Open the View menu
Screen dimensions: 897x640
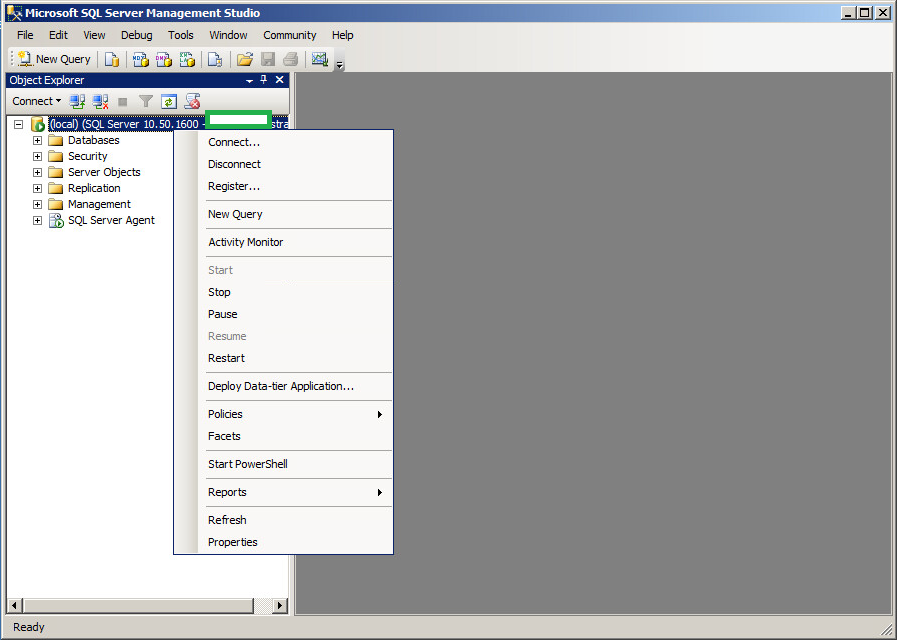click(x=94, y=35)
